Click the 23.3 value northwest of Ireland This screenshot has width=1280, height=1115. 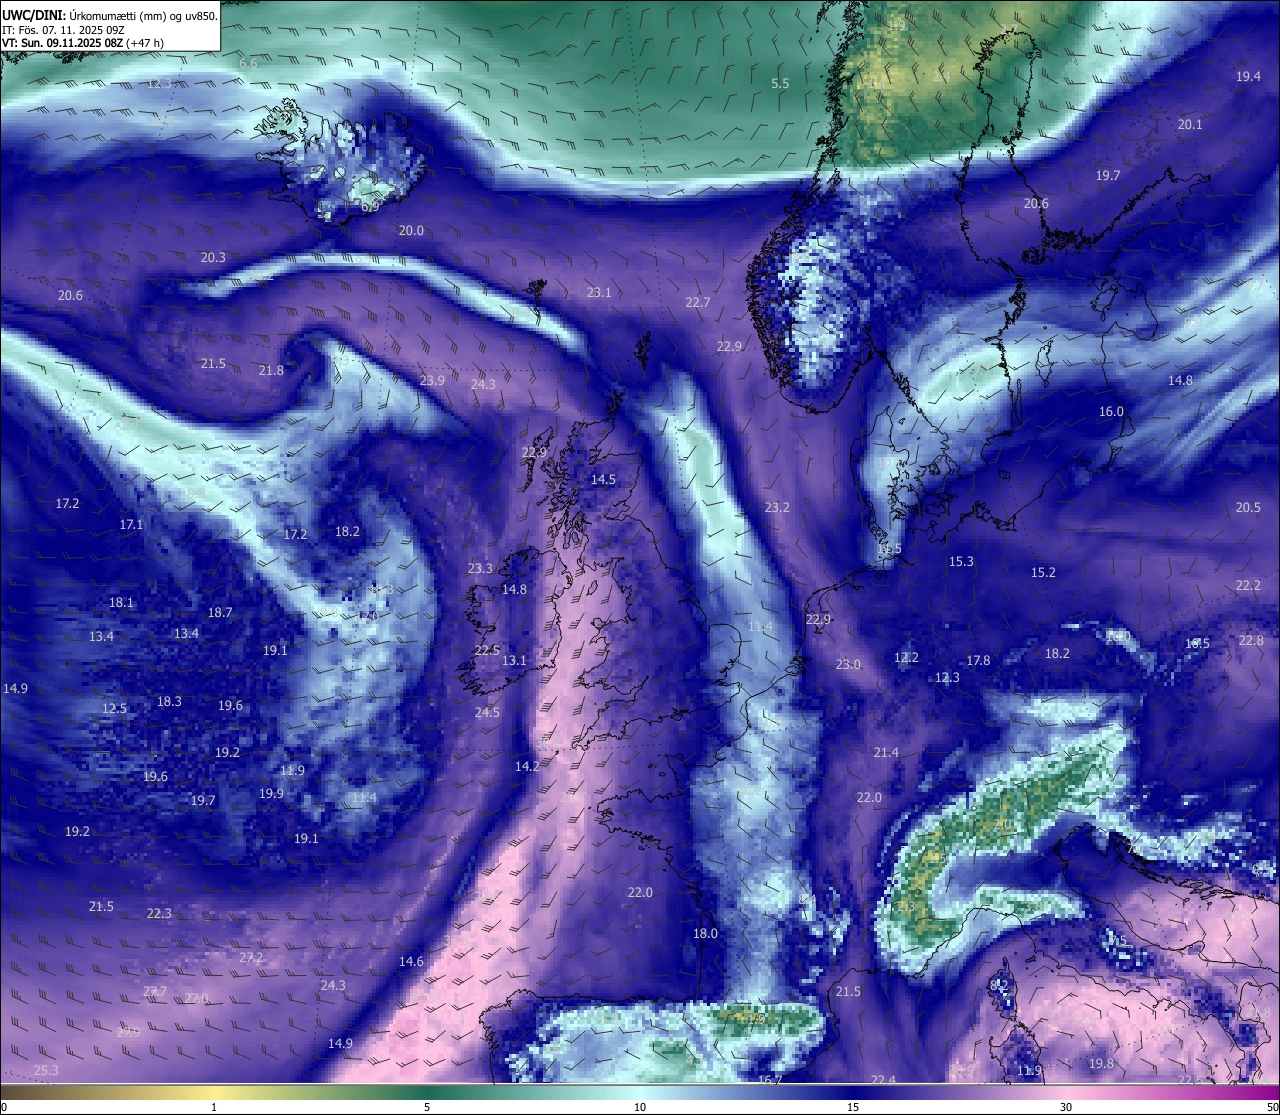click(x=480, y=568)
